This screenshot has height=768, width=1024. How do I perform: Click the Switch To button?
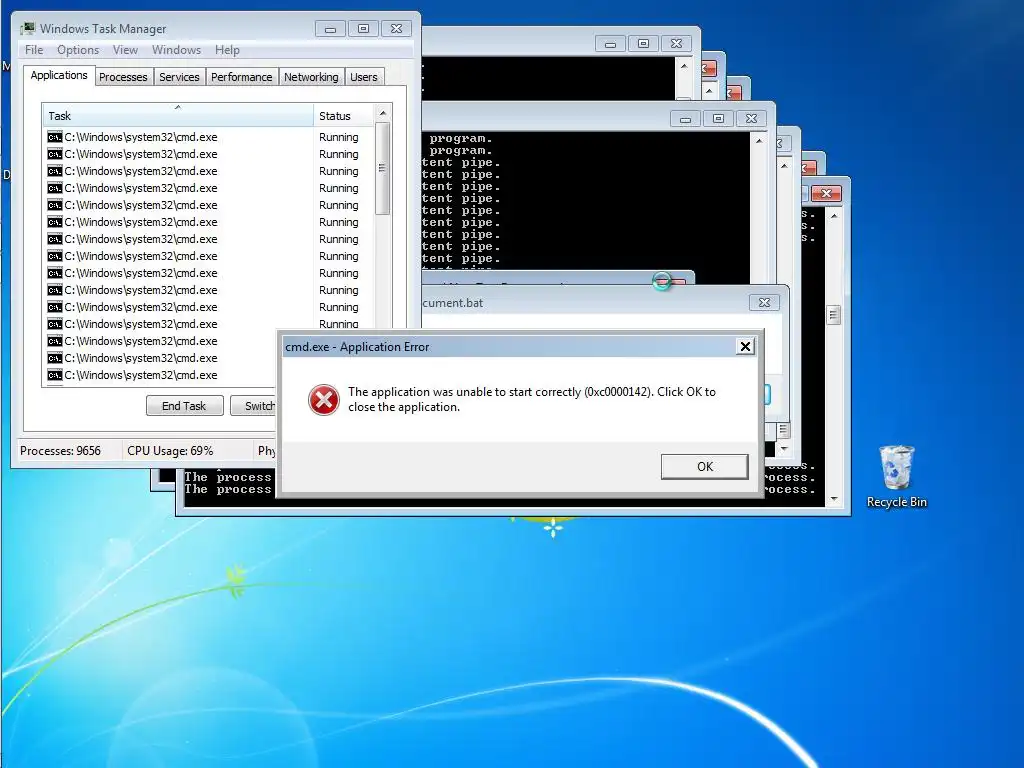click(x=253, y=406)
